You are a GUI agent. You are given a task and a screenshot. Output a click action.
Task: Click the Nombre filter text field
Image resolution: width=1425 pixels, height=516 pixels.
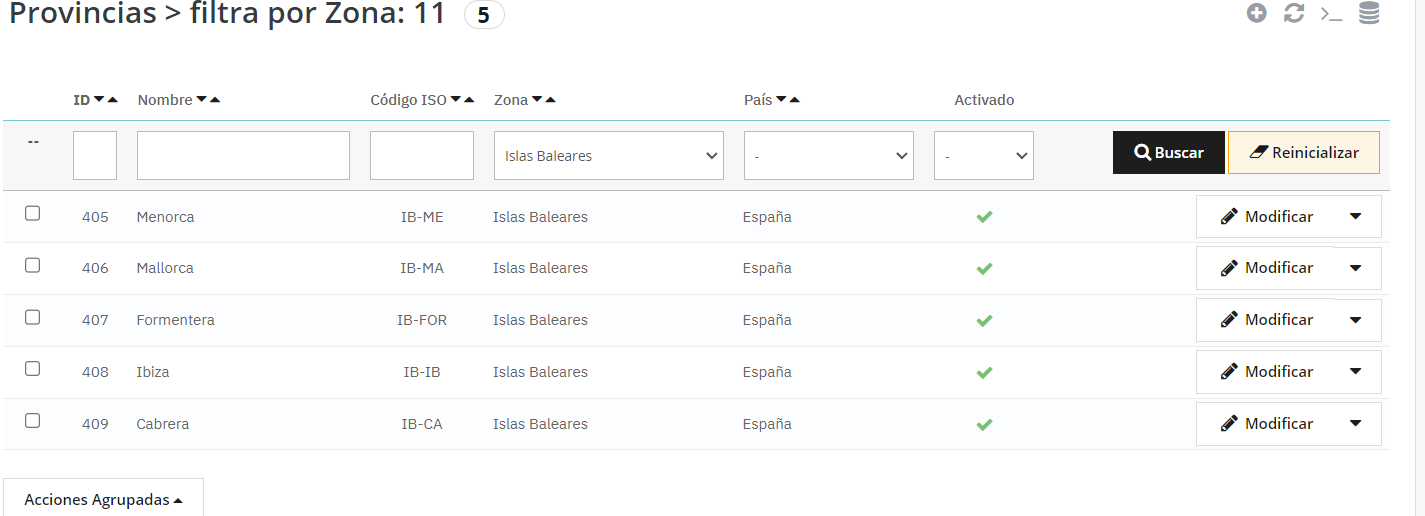[243, 156]
